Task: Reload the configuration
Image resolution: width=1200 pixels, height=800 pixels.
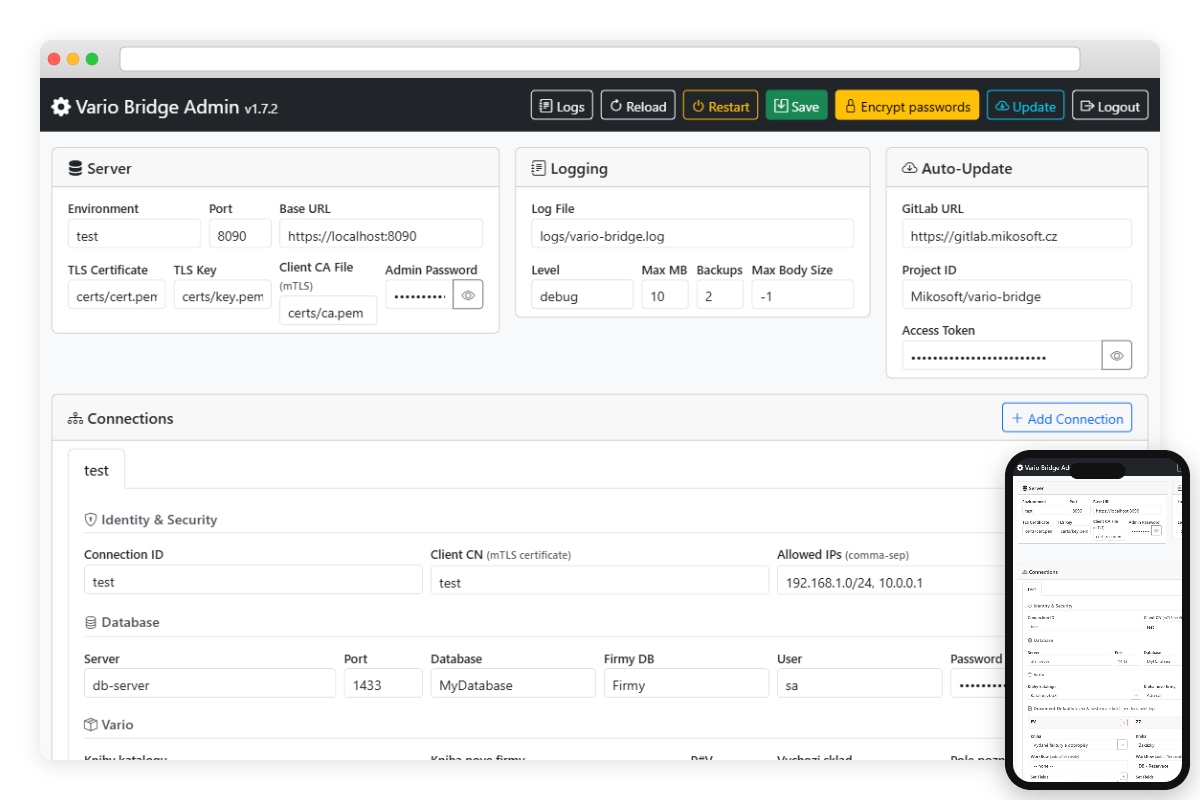Action: [x=638, y=106]
